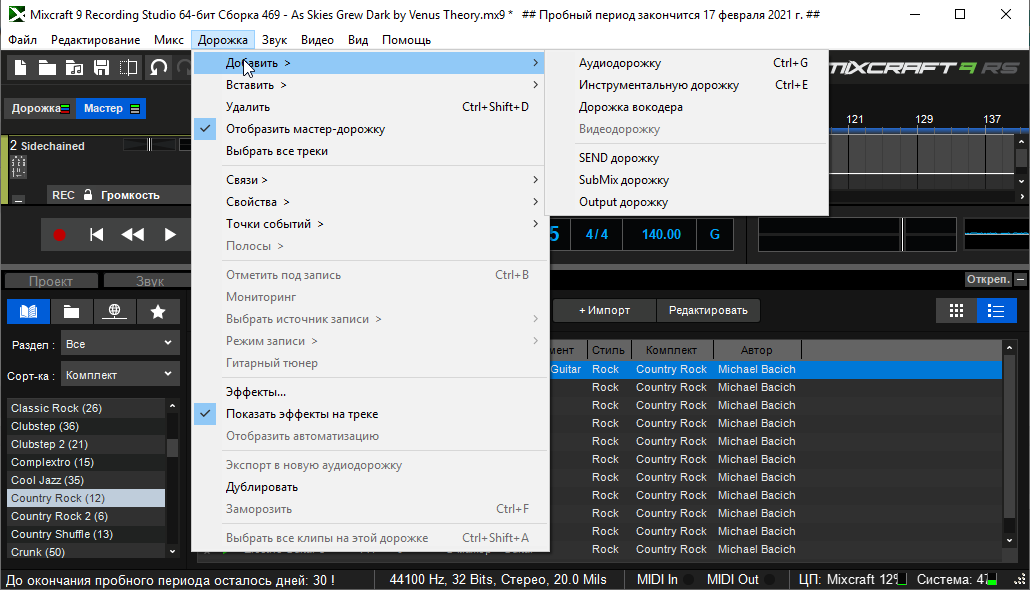Start recording with the red record button

click(x=59, y=235)
